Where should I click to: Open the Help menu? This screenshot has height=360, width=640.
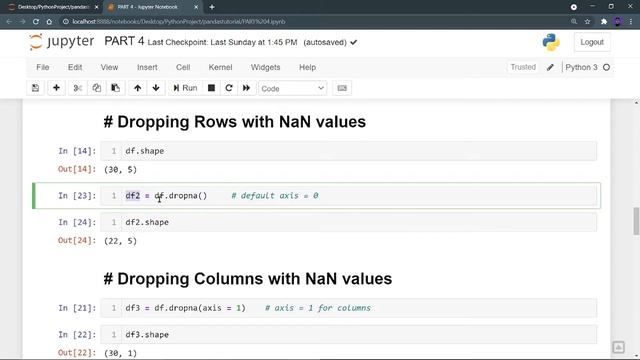[x=307, y=67]
